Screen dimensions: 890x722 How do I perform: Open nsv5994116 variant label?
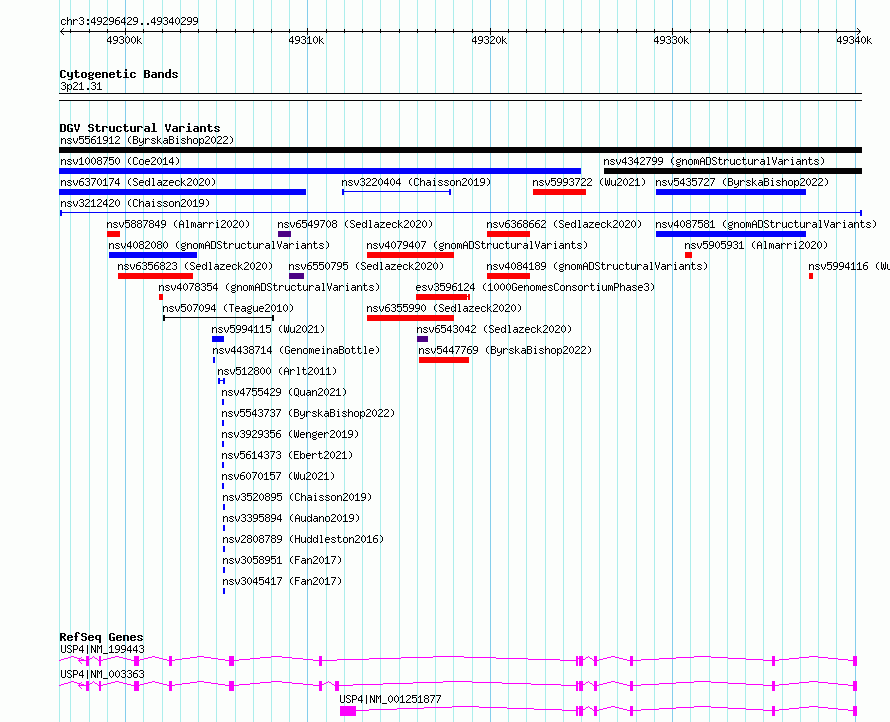tap(849, 266)
